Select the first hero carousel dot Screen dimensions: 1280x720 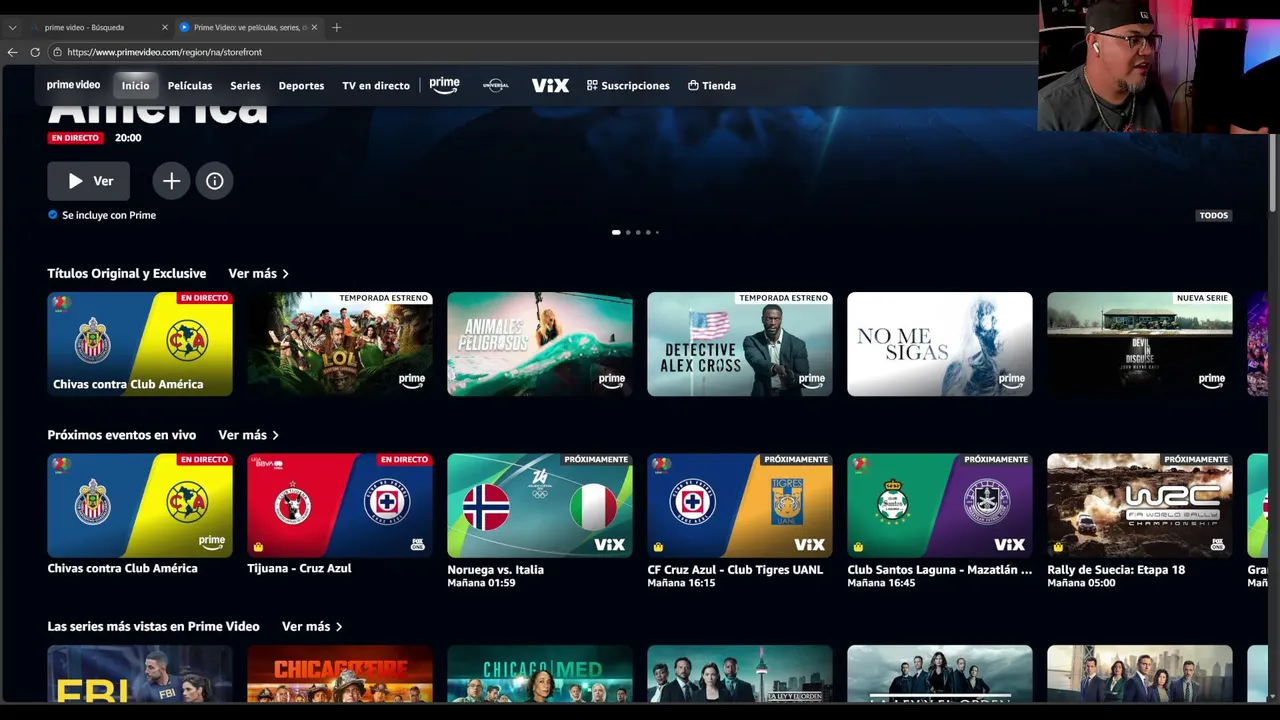pos(616,232)
